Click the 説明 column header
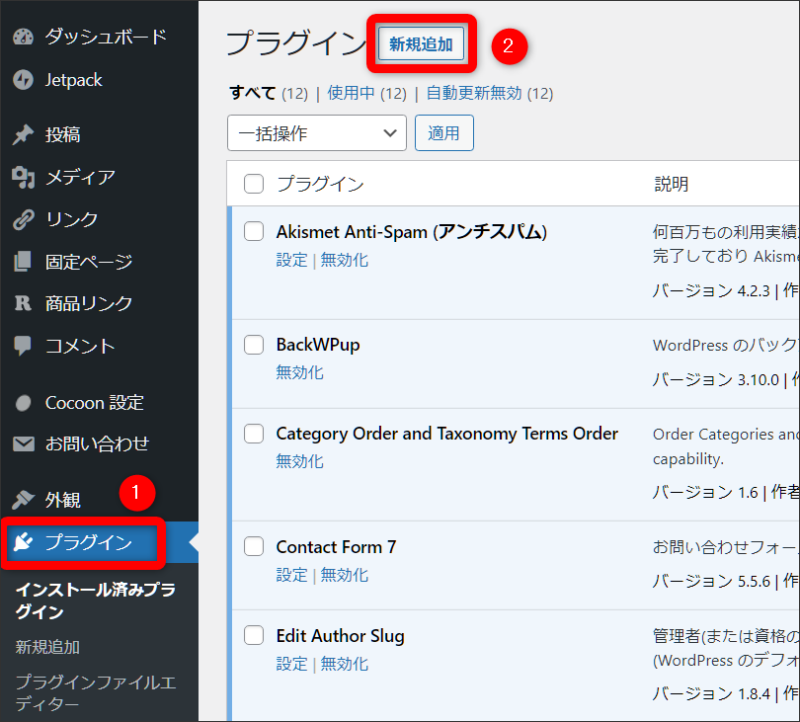The width and height of the screenshot is (800, 722). coord(671,184)
